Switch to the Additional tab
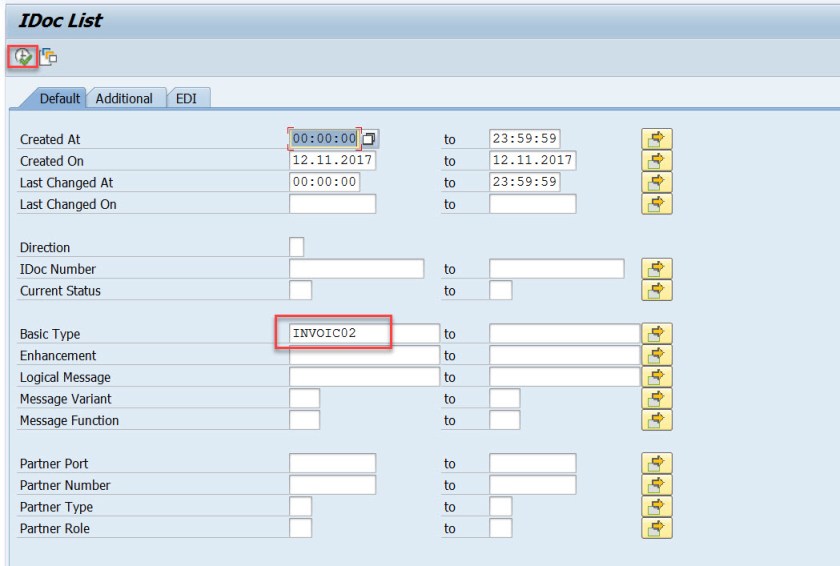Image resolution: width=840 pixels, height=566 pixels. (124, 99)
